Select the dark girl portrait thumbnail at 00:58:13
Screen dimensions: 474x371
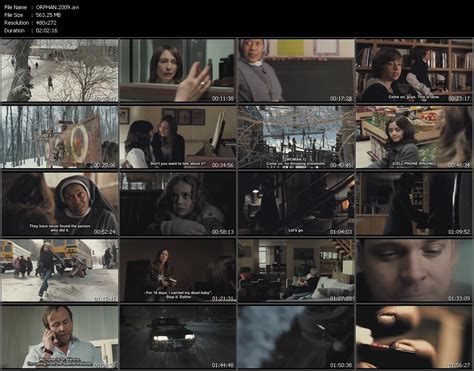point(177,204)
